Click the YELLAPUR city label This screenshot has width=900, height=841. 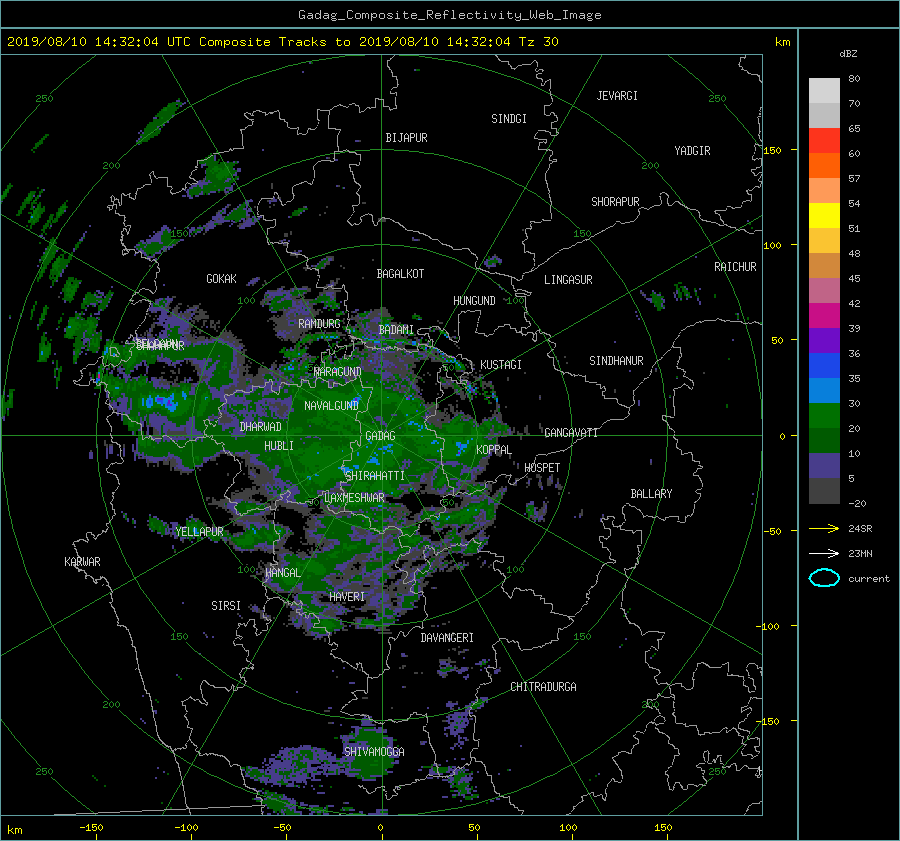click(199, 532)
